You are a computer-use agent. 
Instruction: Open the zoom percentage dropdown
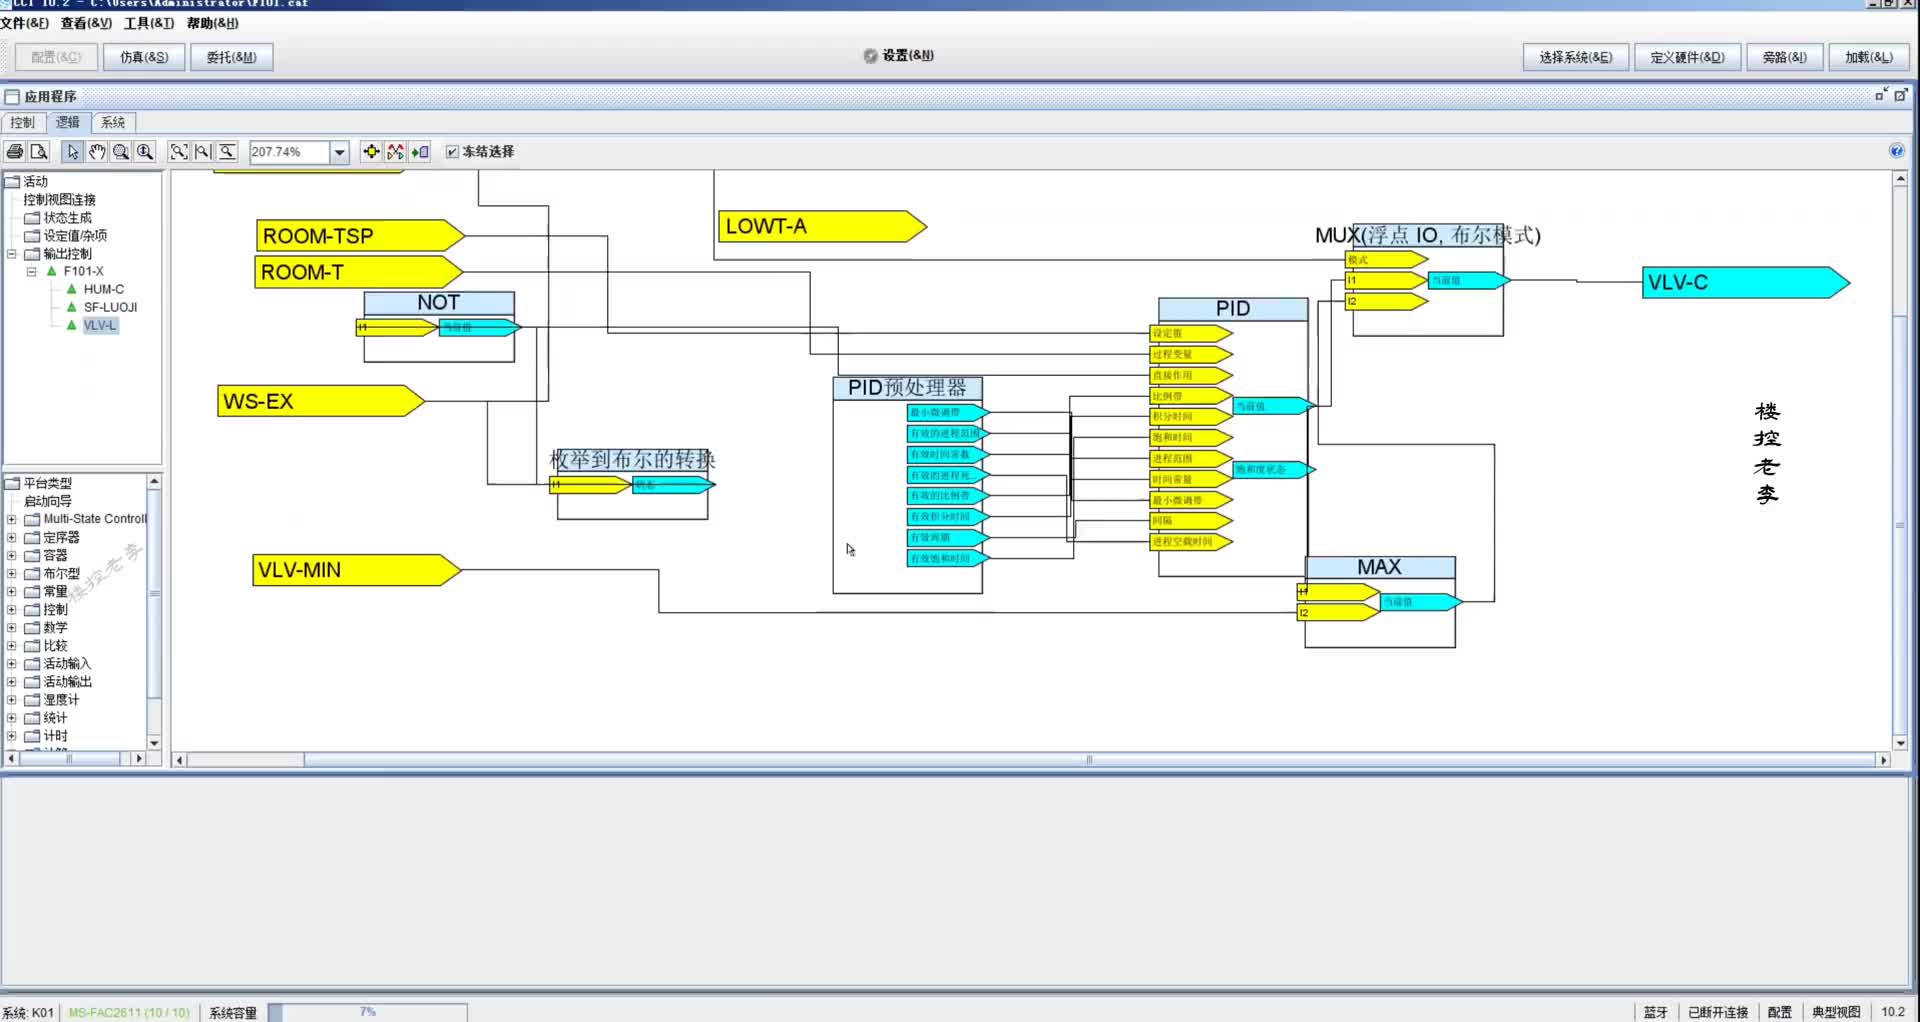(x=340, y=152)
